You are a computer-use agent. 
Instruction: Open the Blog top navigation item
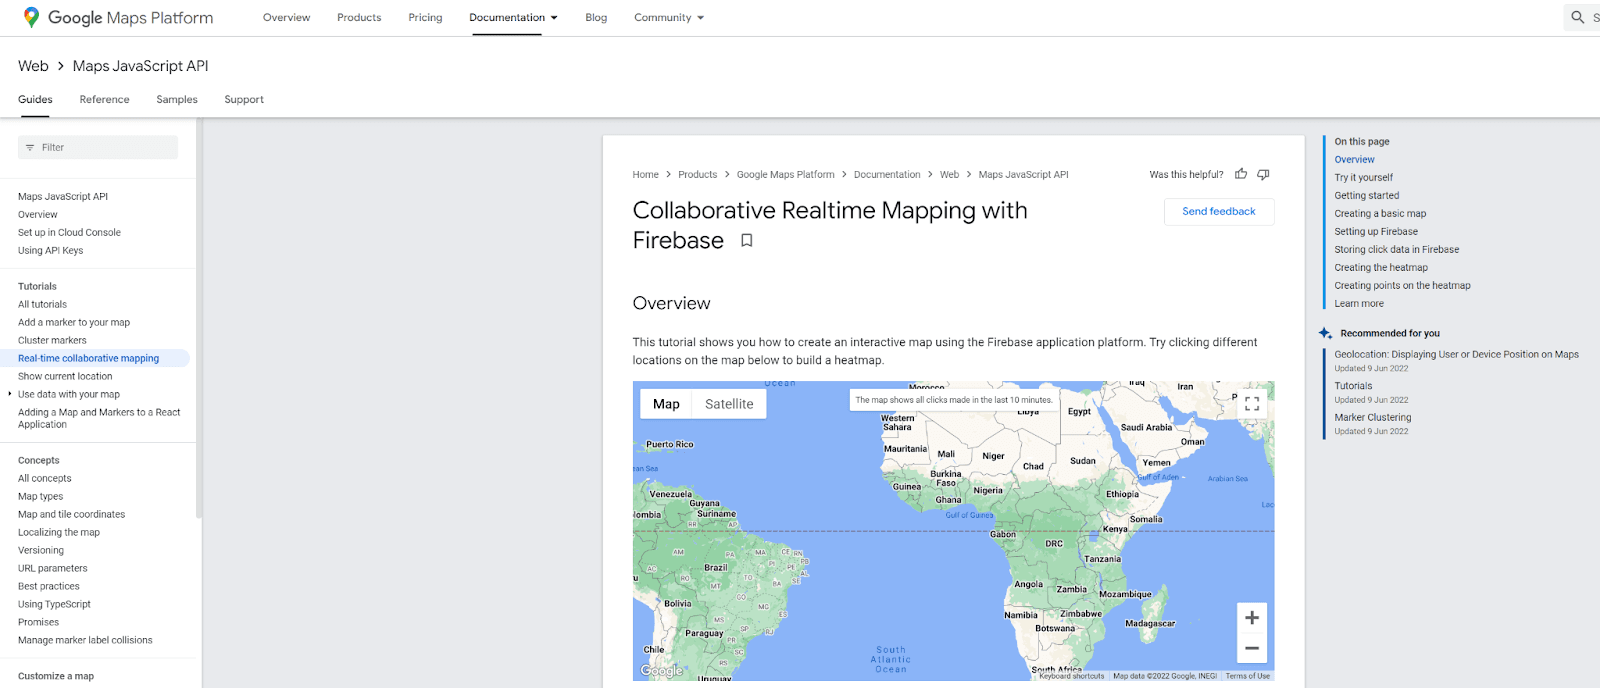(596, 18)
